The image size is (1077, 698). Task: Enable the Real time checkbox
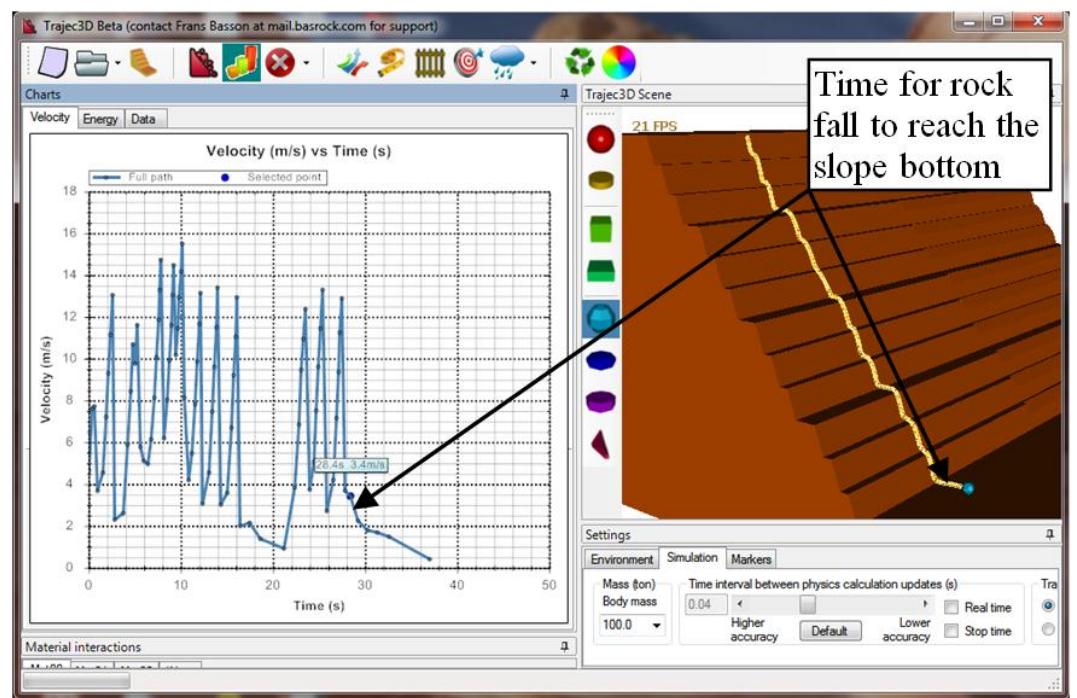(951, 607)
